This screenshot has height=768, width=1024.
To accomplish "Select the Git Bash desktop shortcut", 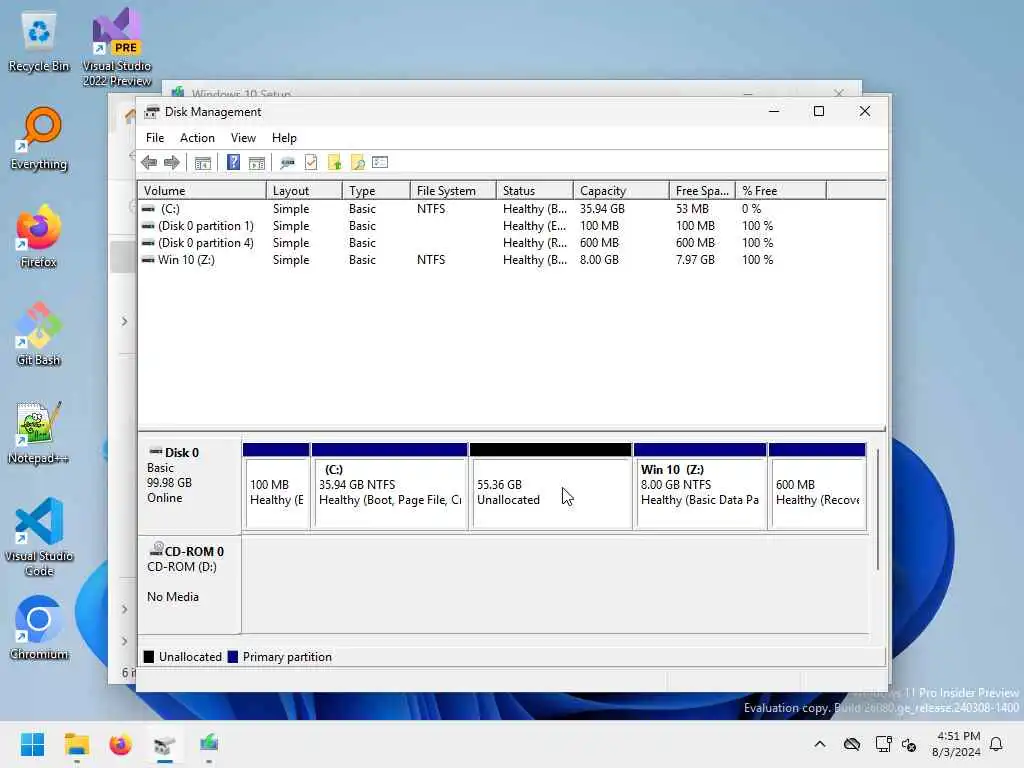I will click(x=39, y=334).
